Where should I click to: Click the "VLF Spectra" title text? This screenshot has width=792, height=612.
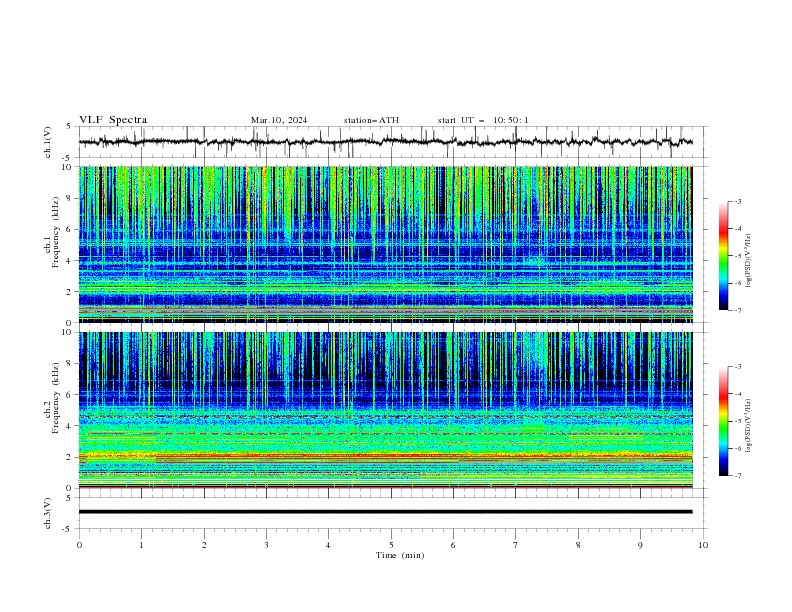click(113, 120)
